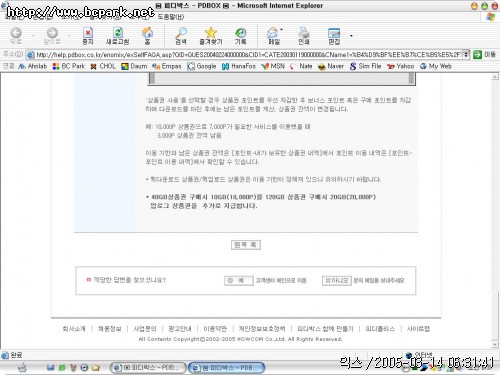Click the apple-shaped start button on taskbar

point(22,368)
